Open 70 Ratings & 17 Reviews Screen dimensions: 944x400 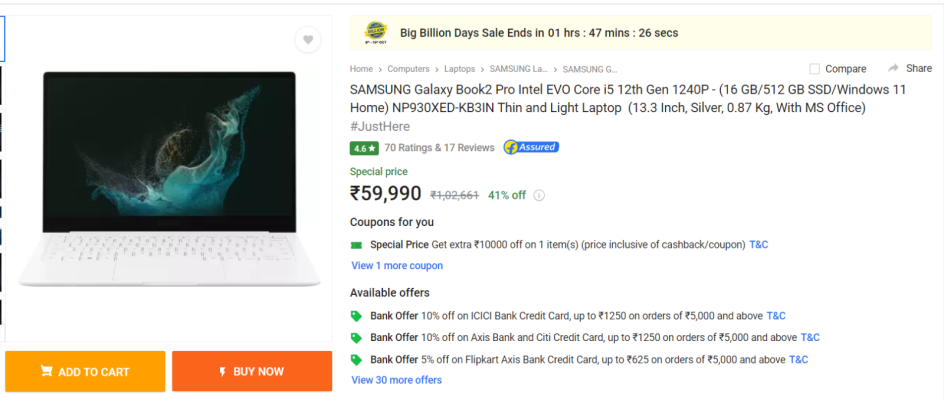pos(439,148)
